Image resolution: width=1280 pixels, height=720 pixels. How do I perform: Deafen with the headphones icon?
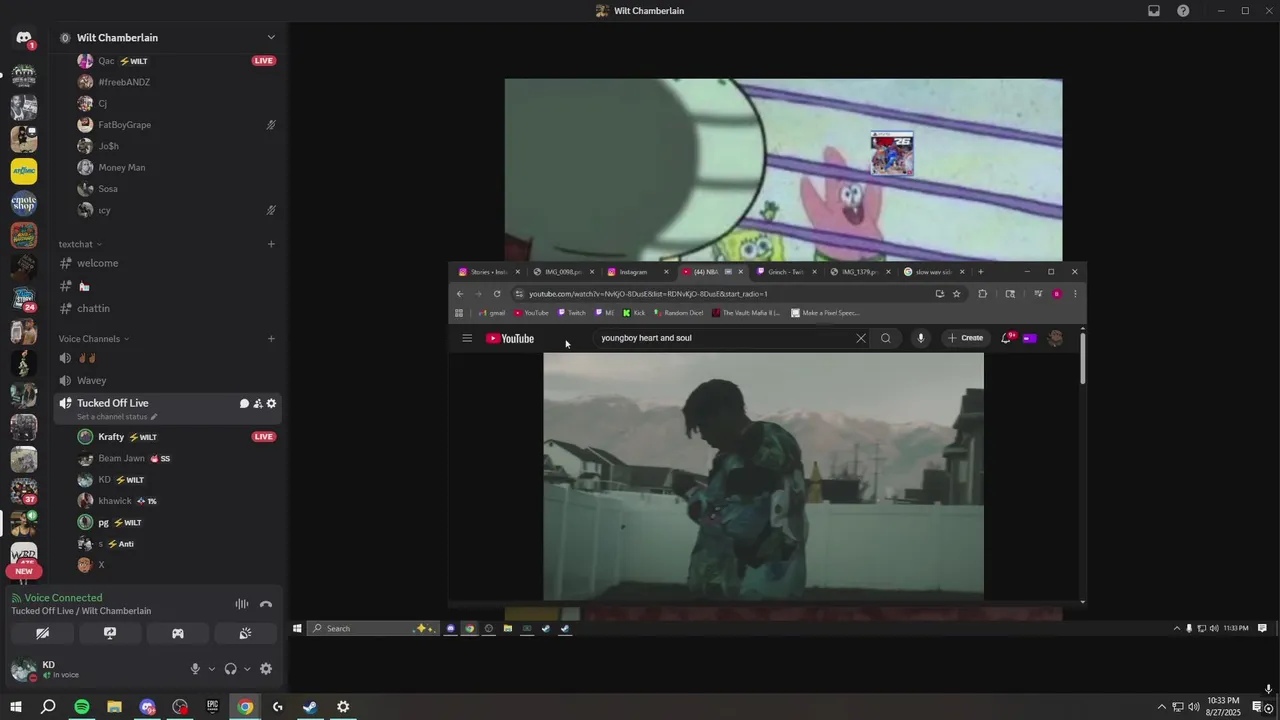point(231,669)
